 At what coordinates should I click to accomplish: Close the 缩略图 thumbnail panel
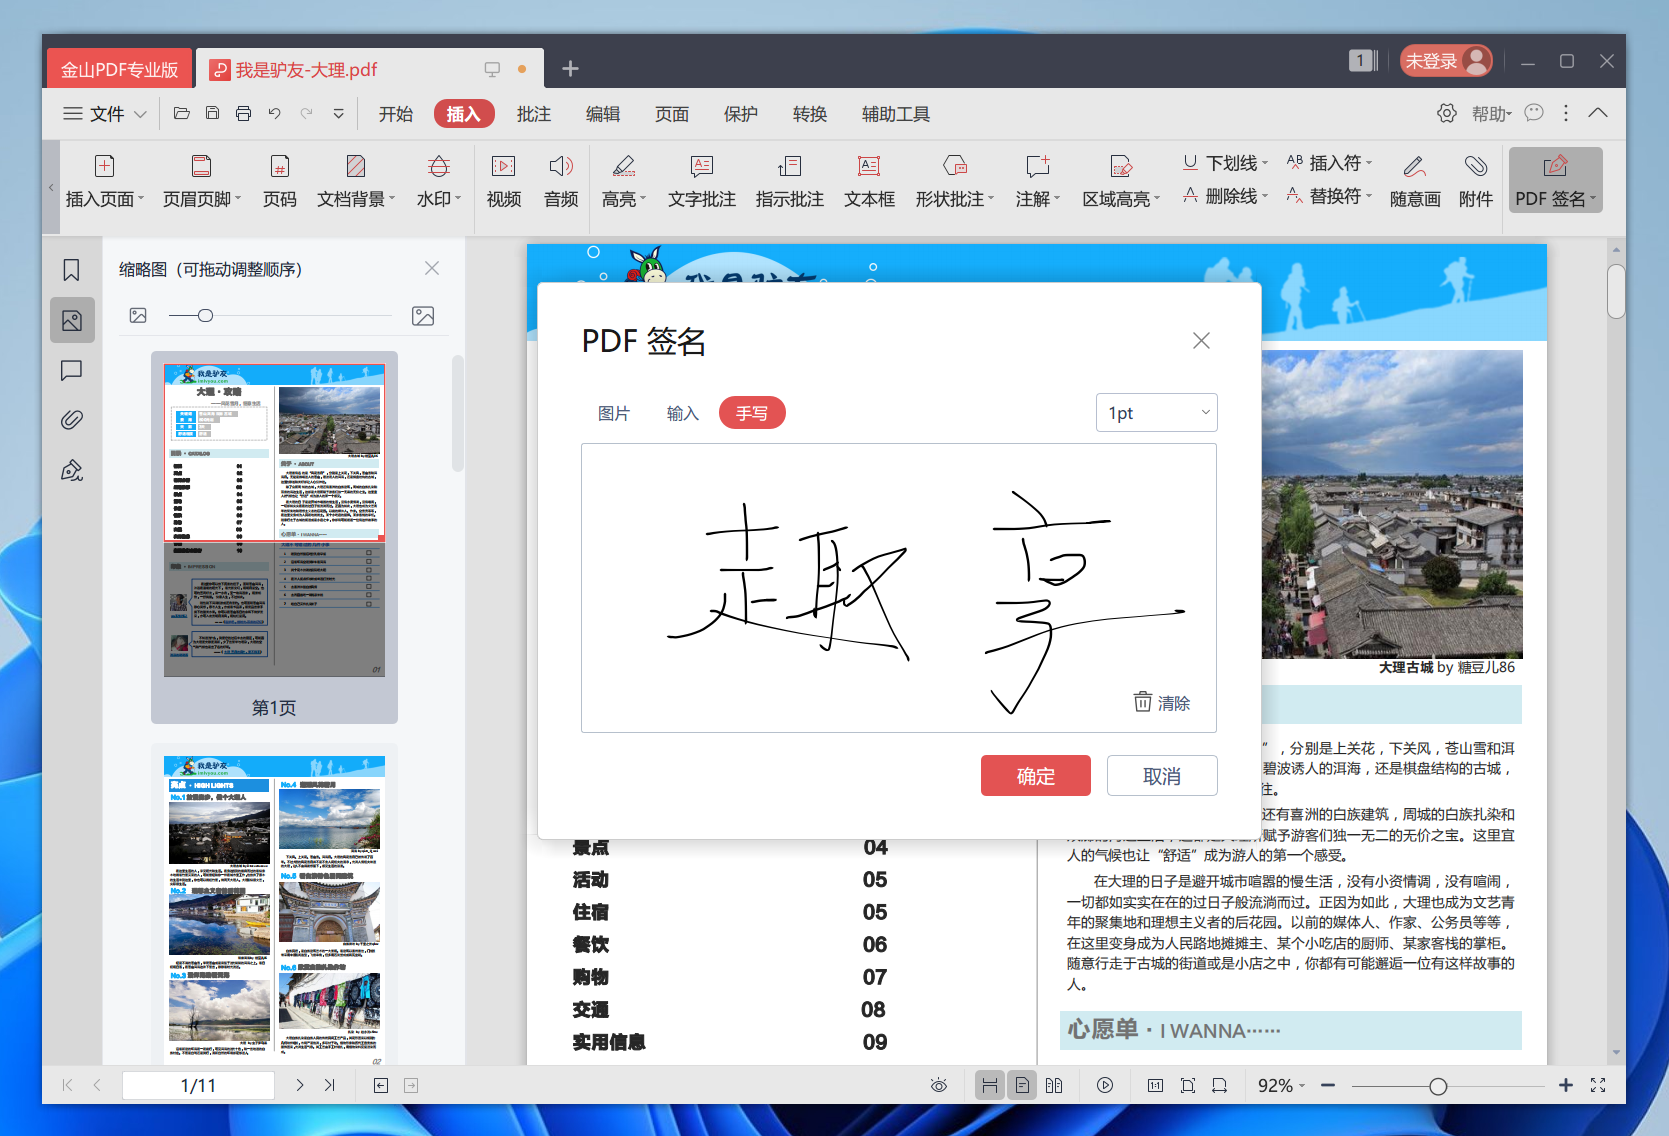tap(432, 268)
